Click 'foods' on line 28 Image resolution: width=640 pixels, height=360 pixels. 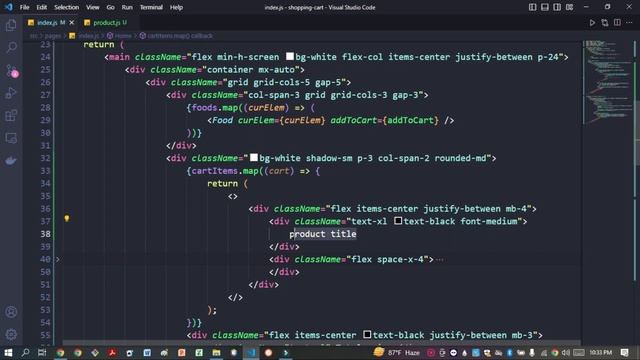(204, 108)
